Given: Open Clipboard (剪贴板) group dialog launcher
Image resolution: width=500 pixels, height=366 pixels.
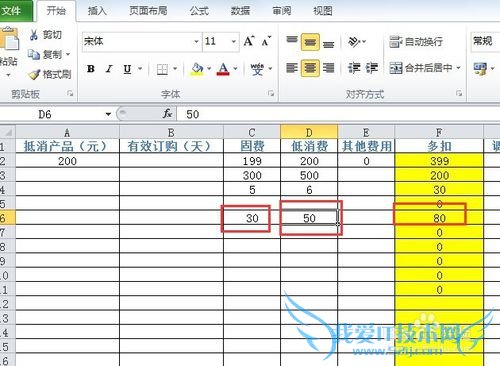Looking at the screenshot, I should (70, 94).
